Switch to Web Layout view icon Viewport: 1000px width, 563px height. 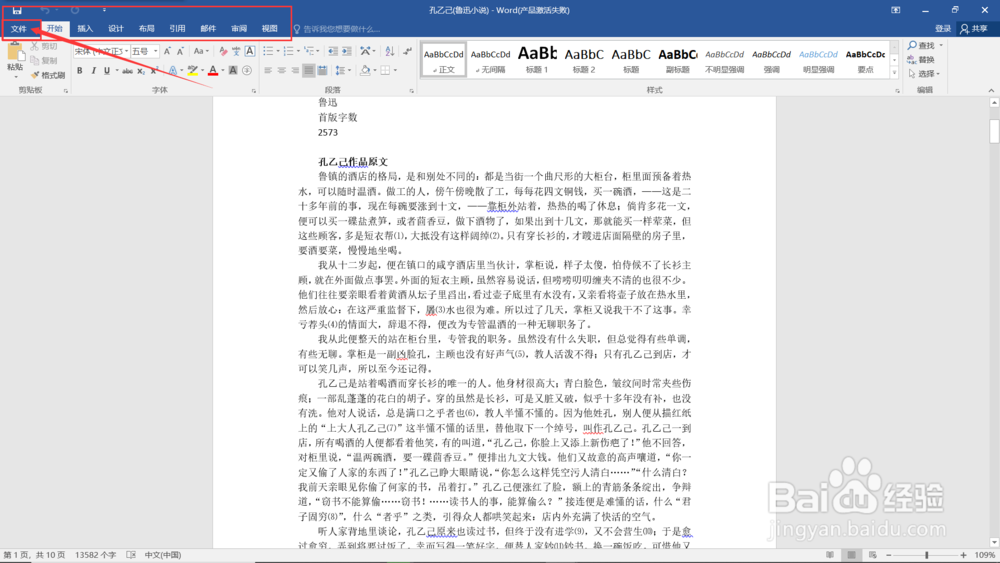pyautogui.click(x=872, y=555)
